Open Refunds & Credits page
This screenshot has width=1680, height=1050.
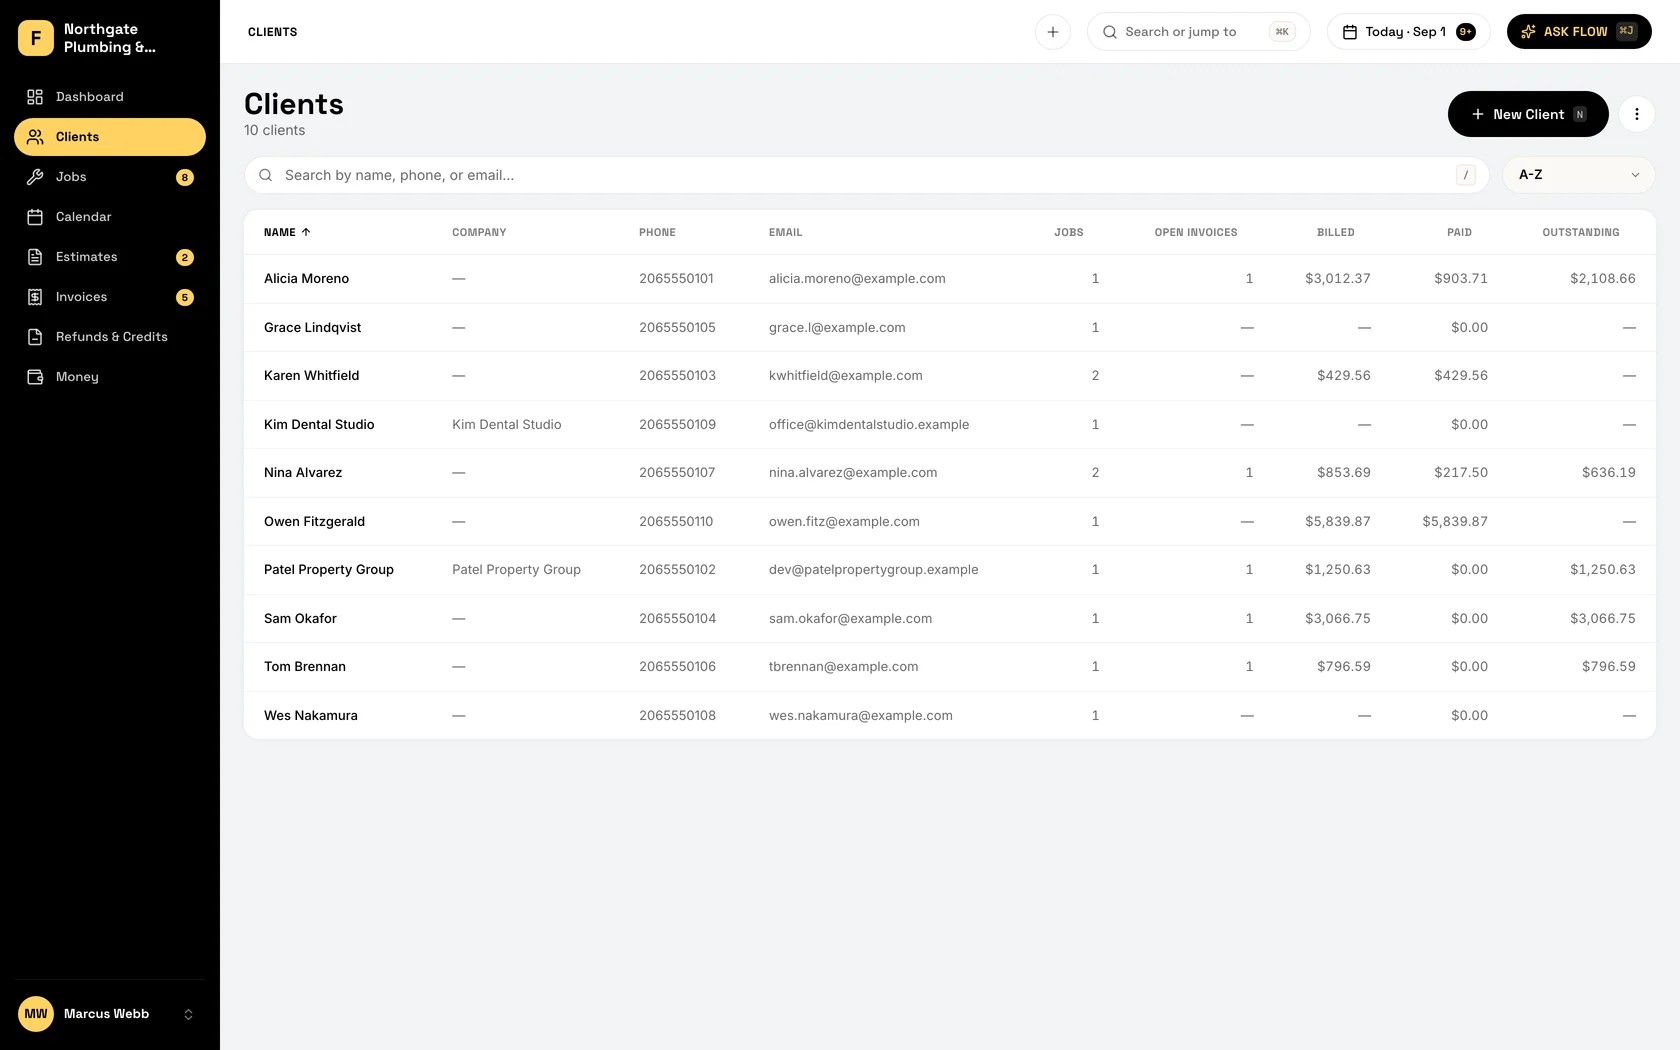[x=110, y=337]
